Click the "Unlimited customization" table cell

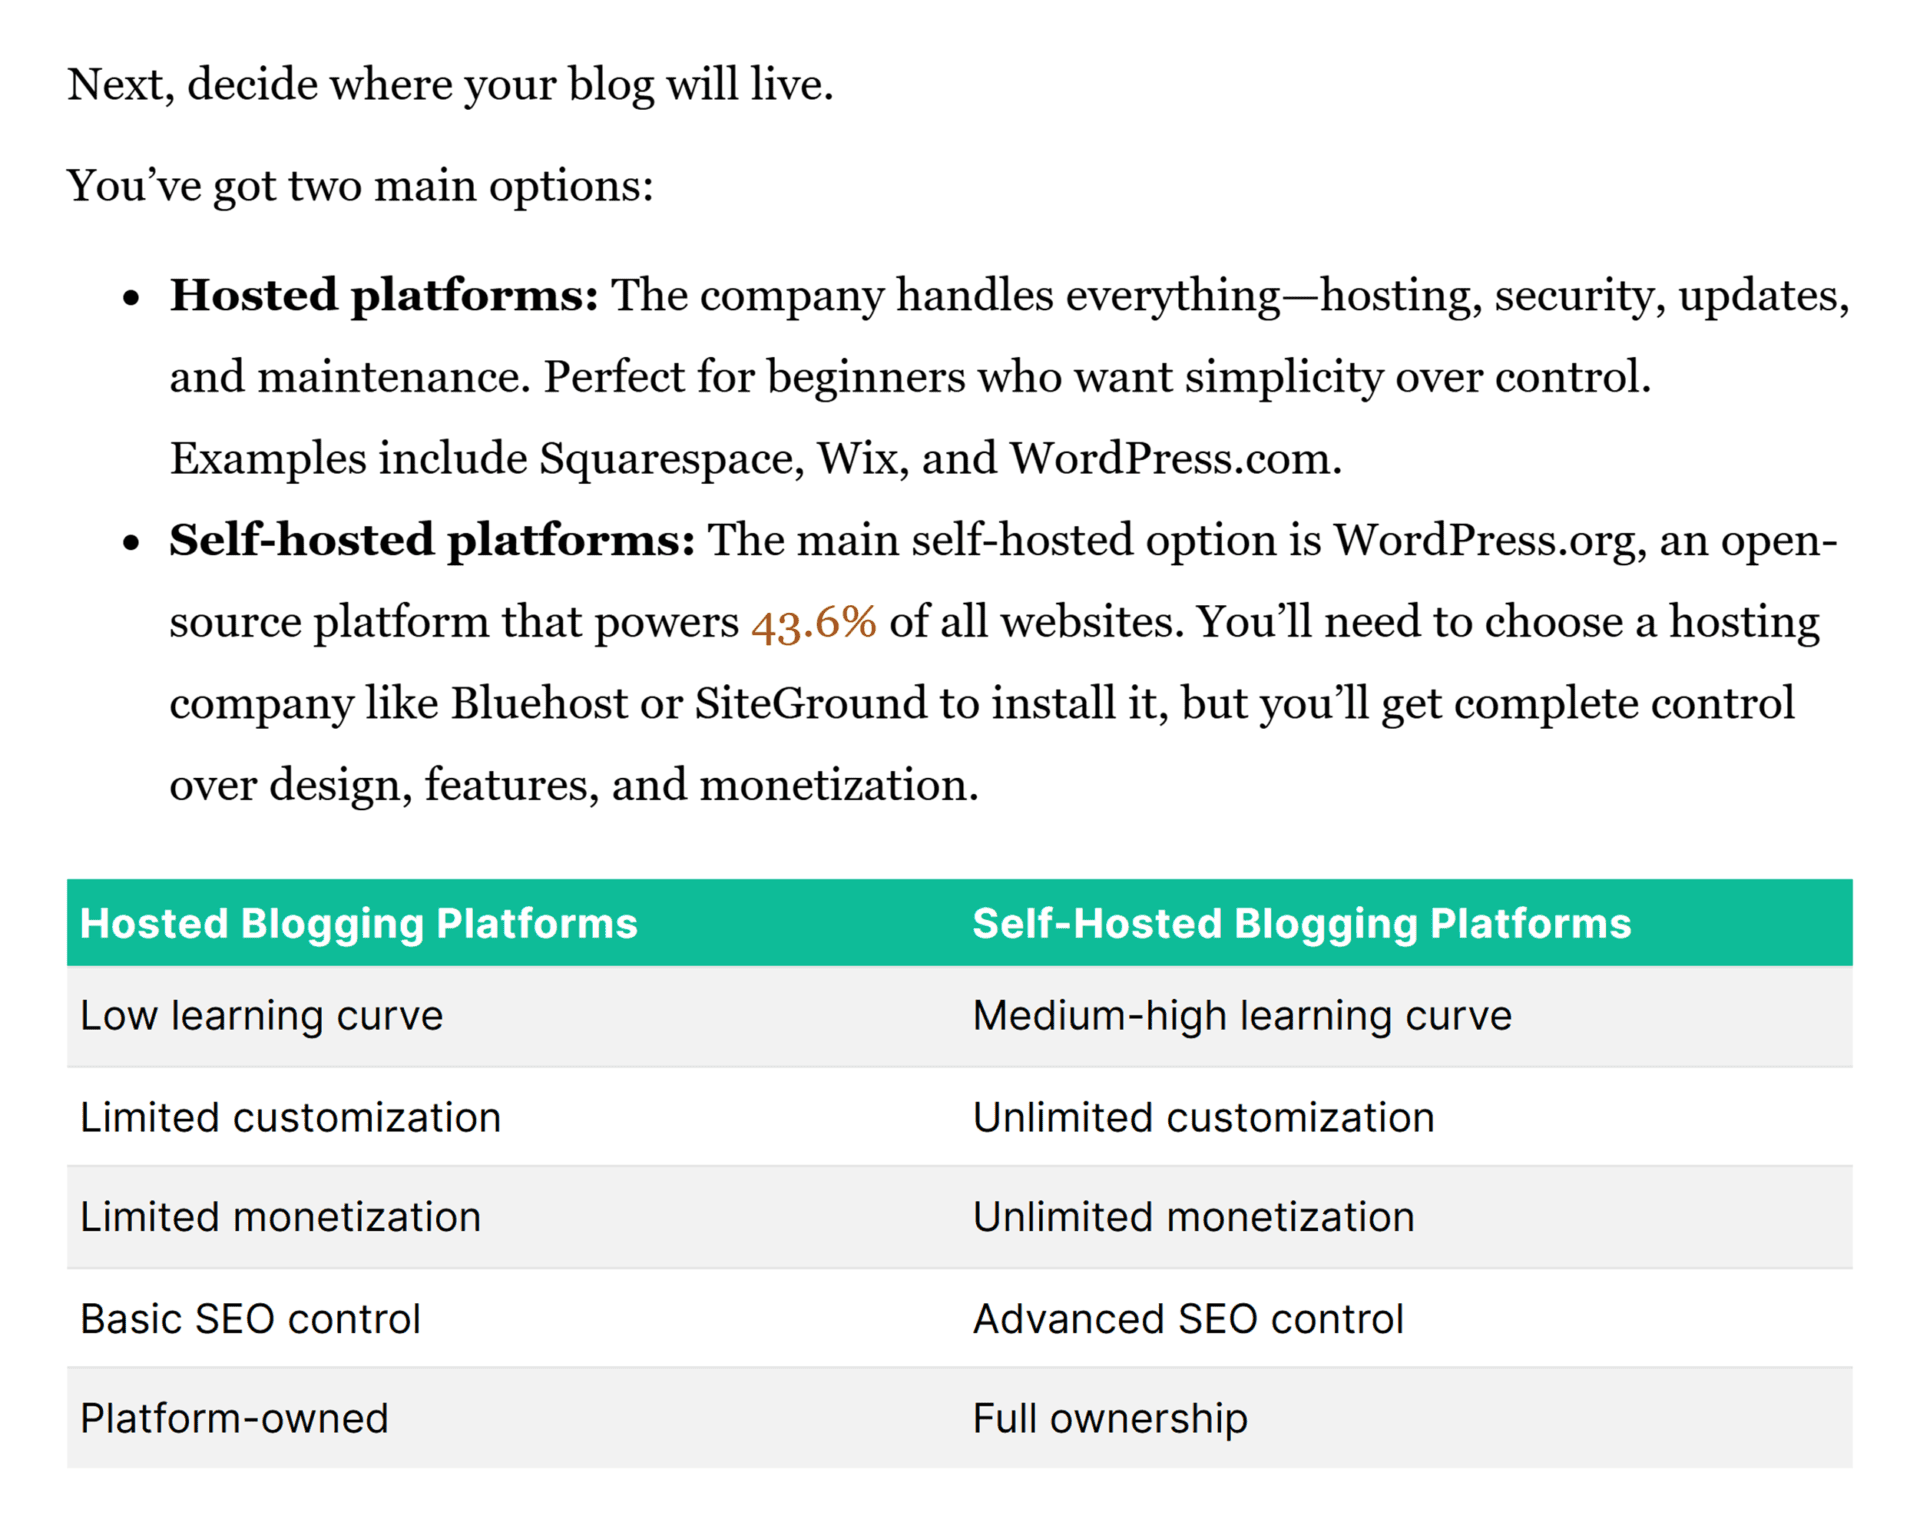coord(1203,1117)
